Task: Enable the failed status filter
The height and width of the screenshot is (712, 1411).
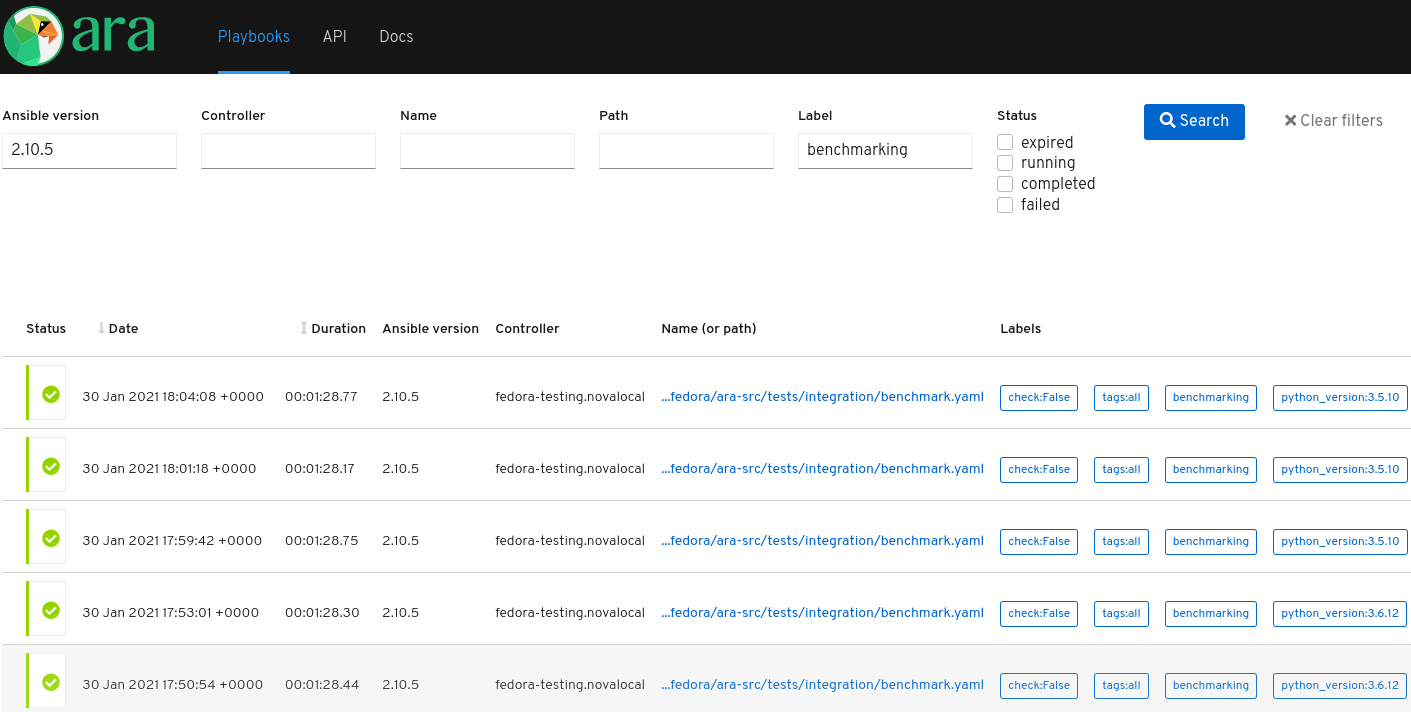Action: (1004, 204)
